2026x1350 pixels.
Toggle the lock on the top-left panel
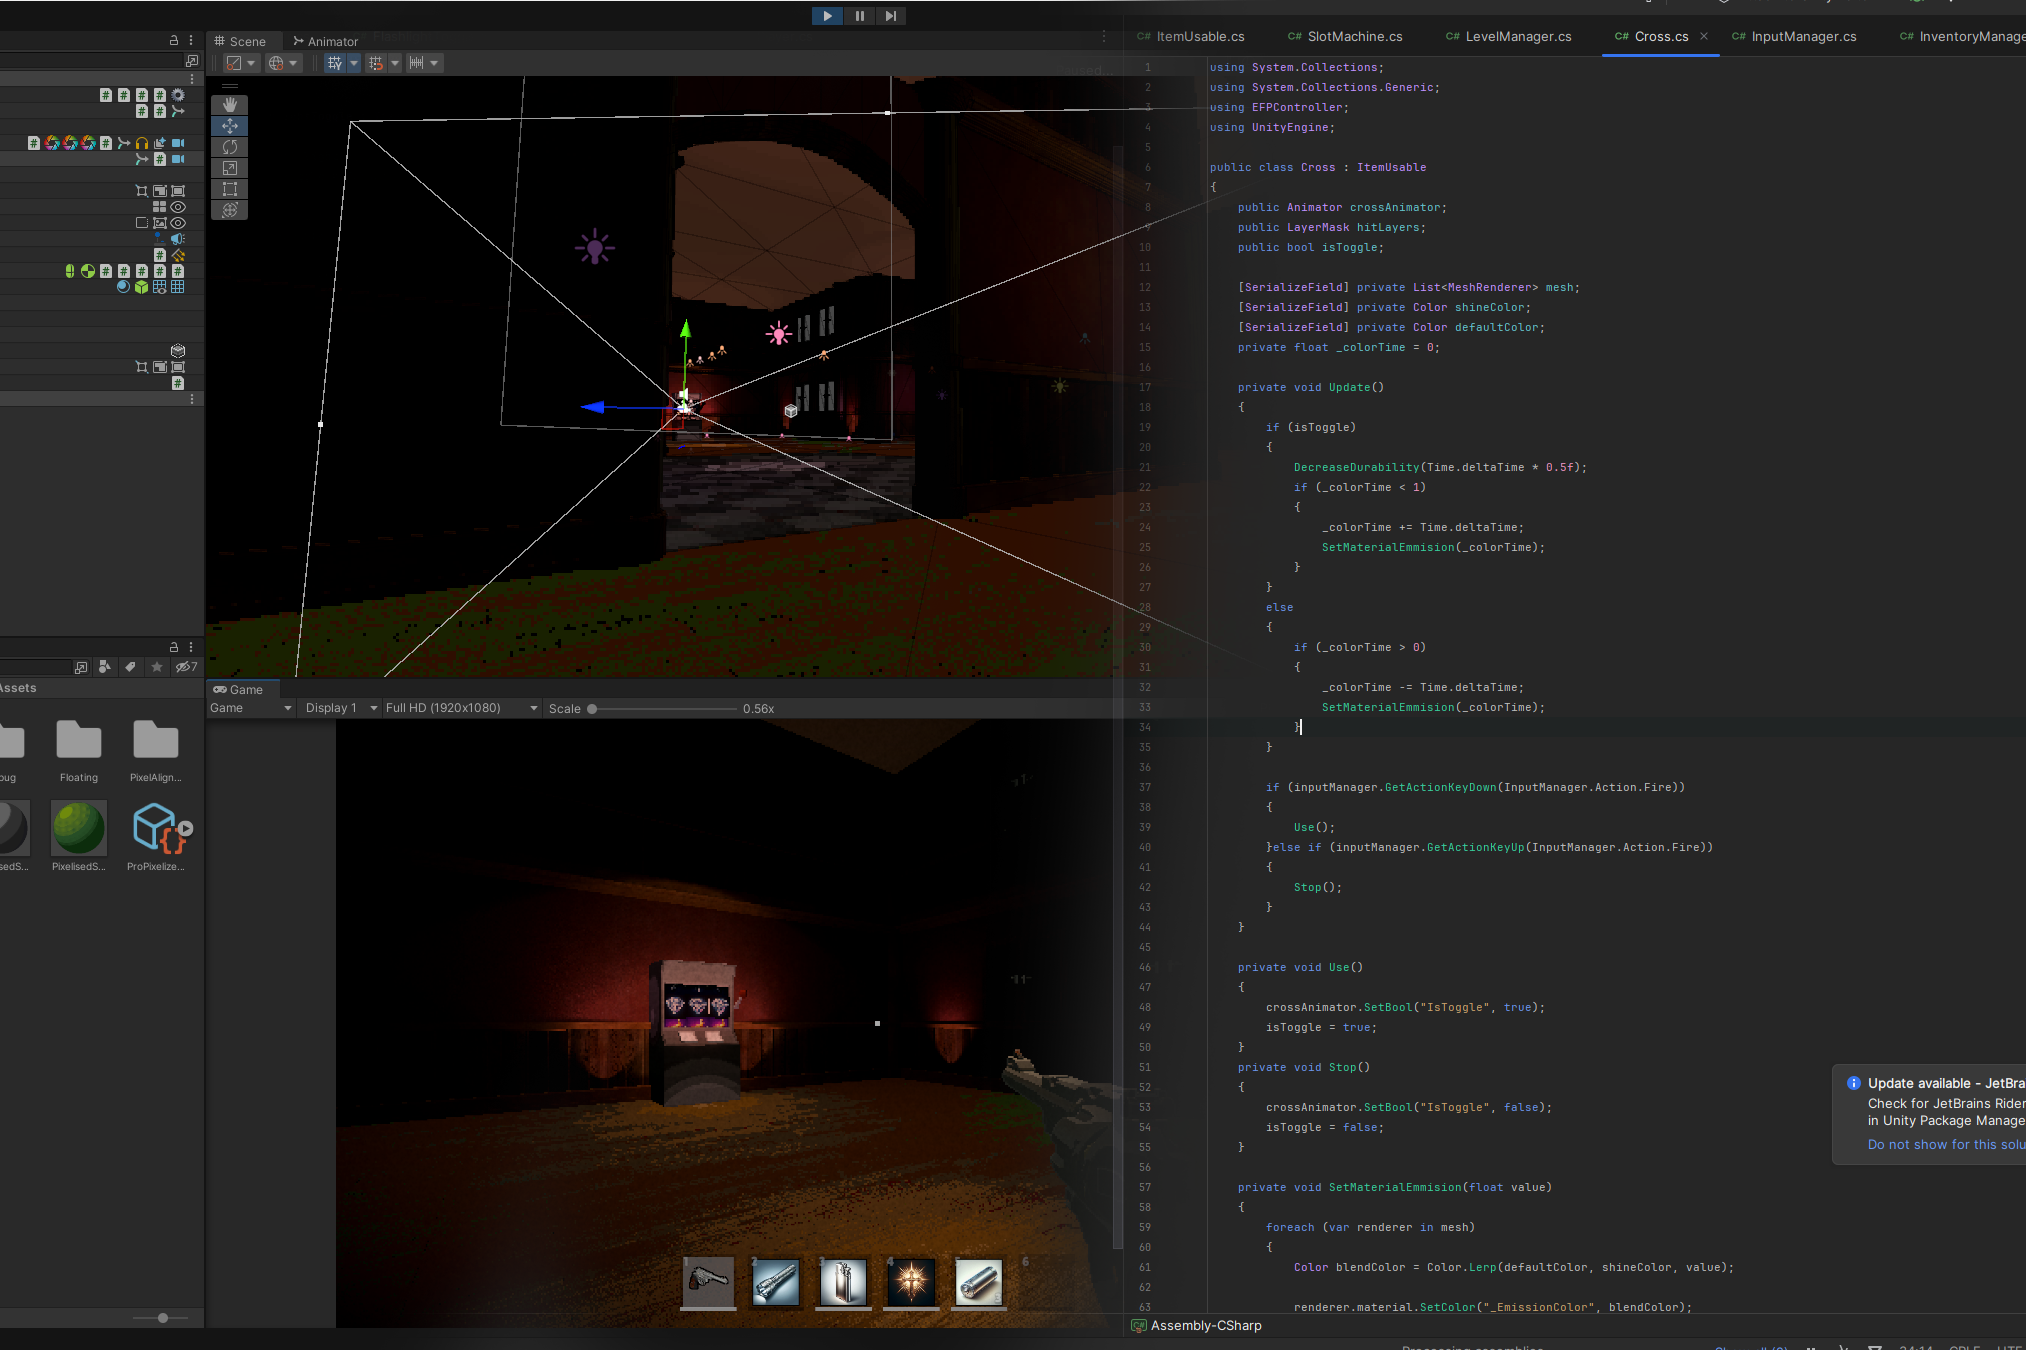coord(173,41)
